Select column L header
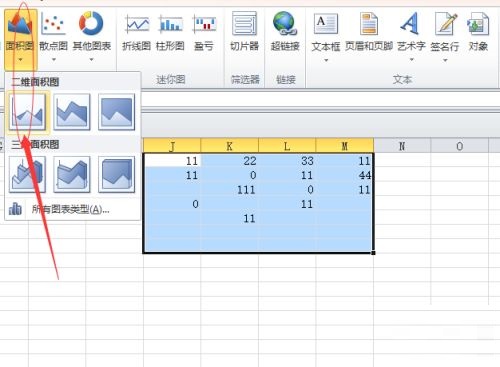 point(287,146)
